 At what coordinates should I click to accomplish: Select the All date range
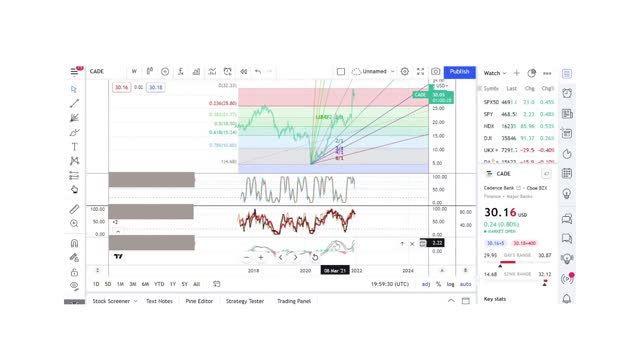pos(196,284)
